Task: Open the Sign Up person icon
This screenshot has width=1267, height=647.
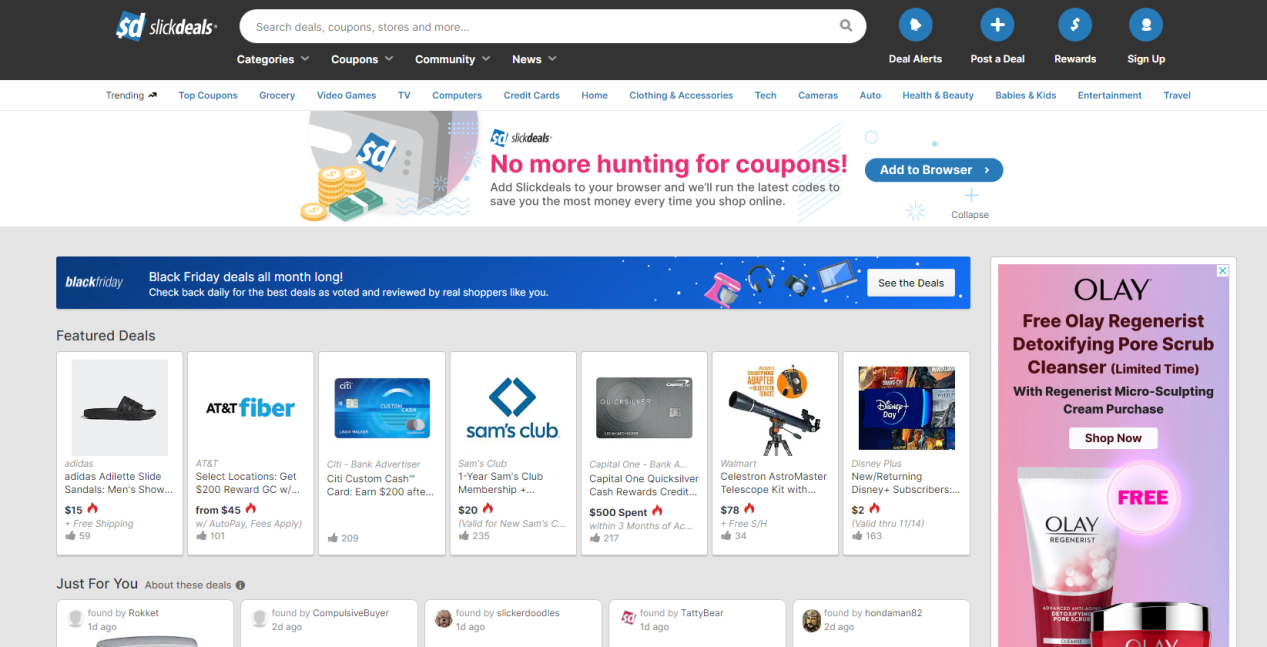Action: [x=1146, y=25]
